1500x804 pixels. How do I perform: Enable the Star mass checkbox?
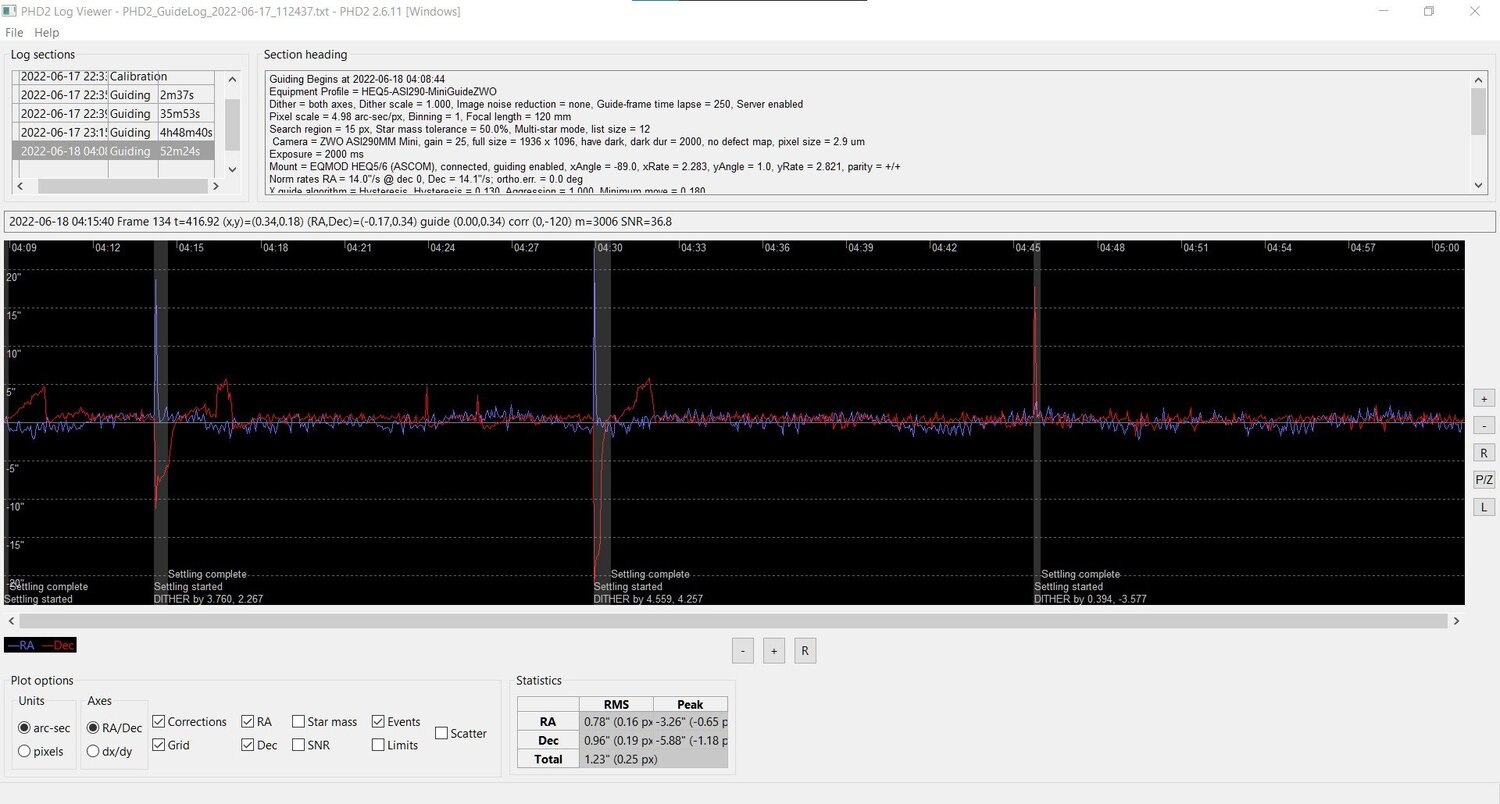(325, 722)
